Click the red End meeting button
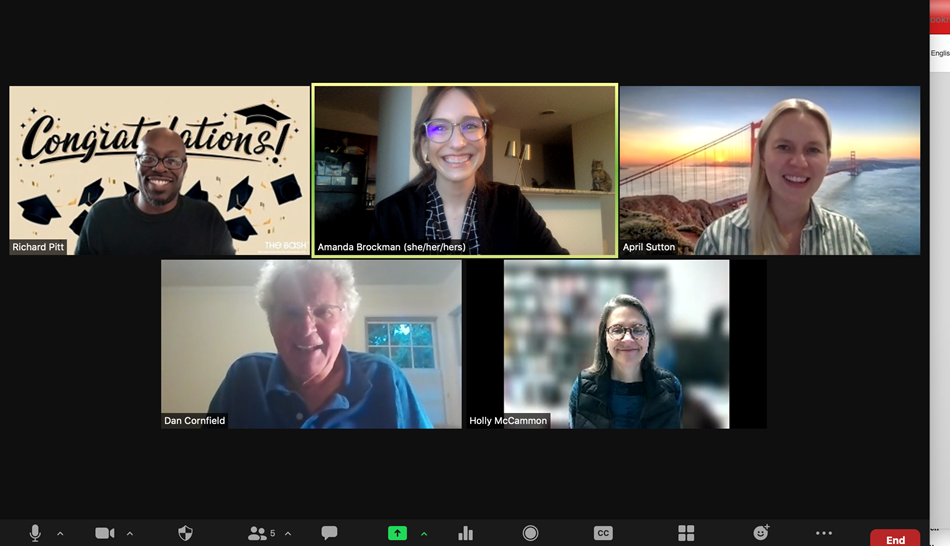Viewport: 950px width, 546px height. pos(895,539)
